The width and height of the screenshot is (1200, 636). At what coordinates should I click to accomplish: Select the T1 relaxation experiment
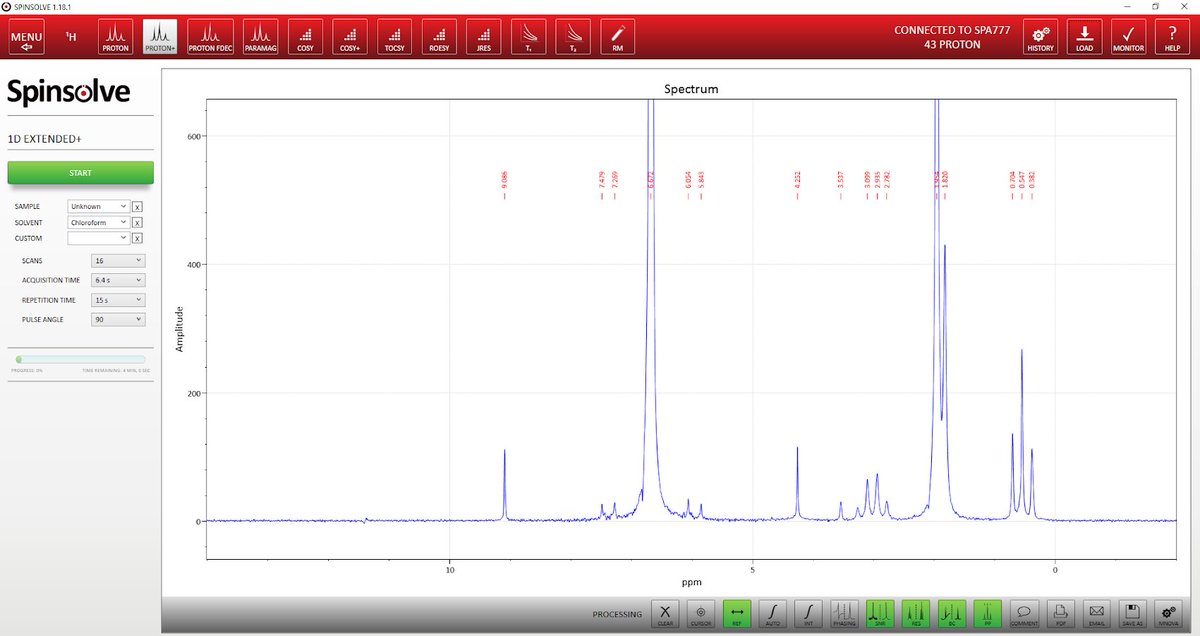point(529,37)
